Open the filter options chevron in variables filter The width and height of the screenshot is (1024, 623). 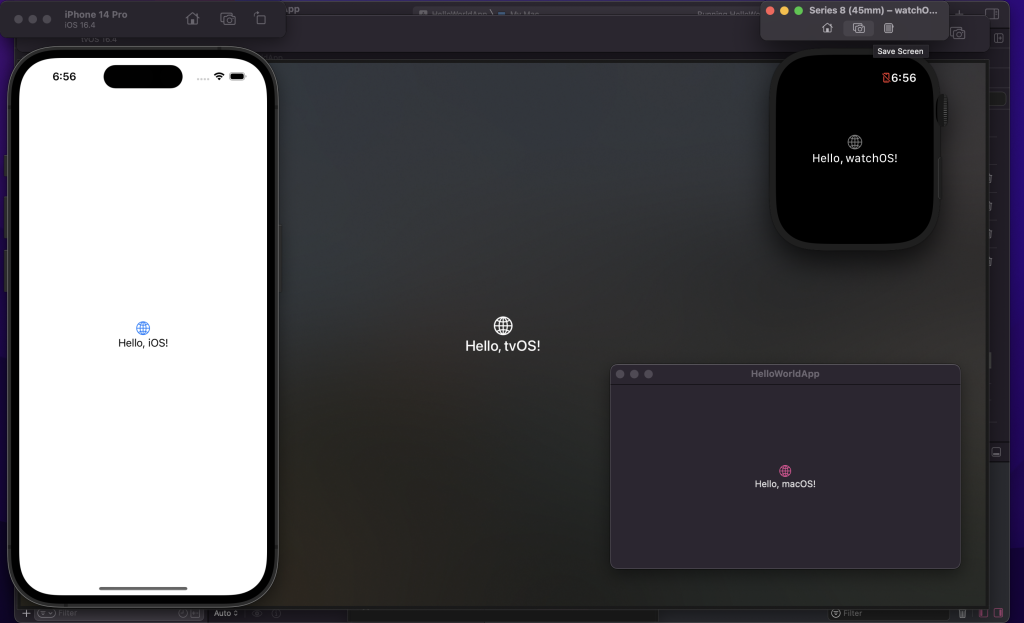tap(52, 613)
